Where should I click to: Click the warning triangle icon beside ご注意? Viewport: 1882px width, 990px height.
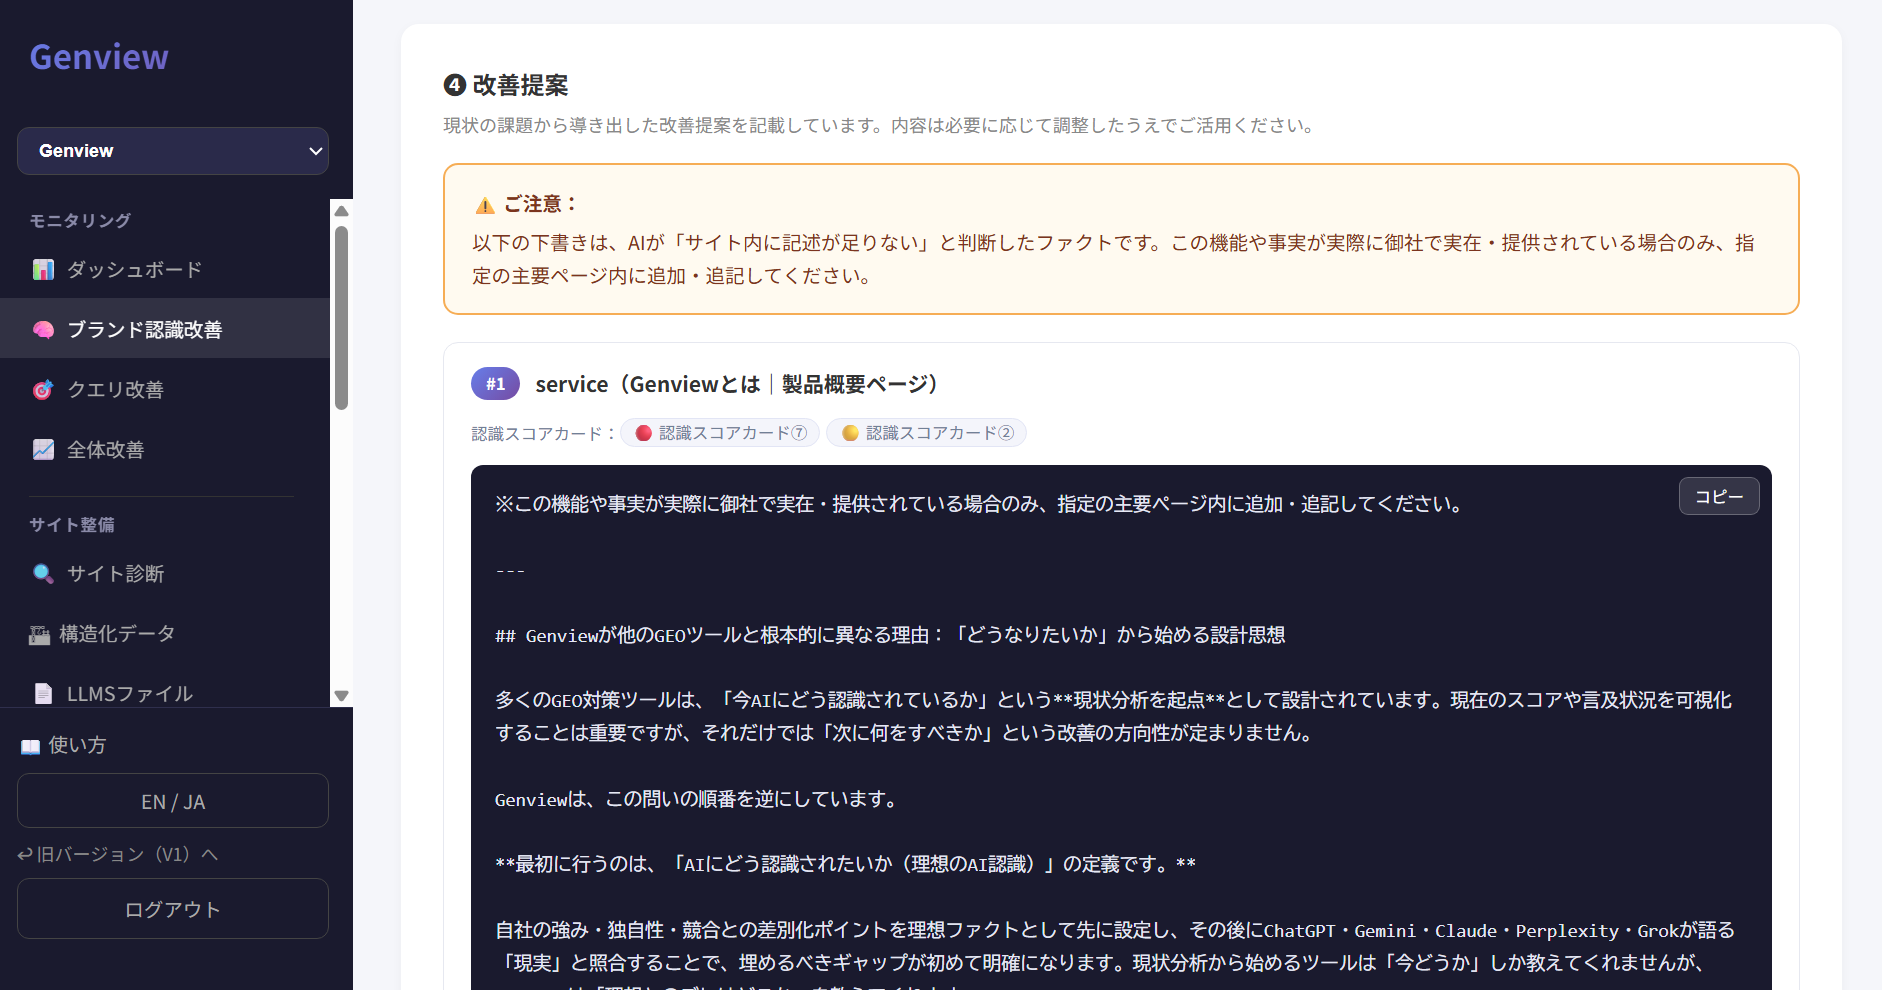point(485,205)
